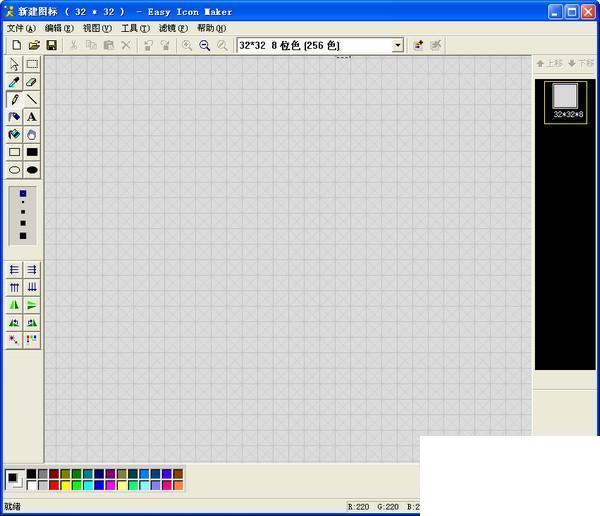Select the paint bucket fill tool
Viewport: 600px width, 516px height.
click(15, 134)
